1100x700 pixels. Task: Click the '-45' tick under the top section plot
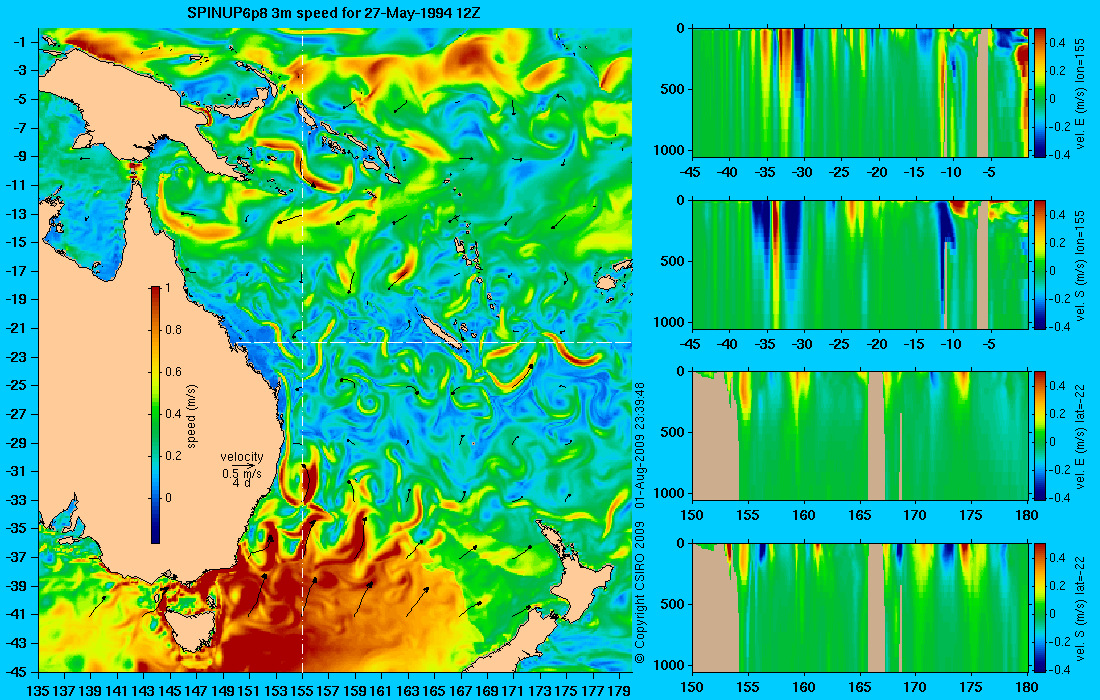click(x=692, y=172)
